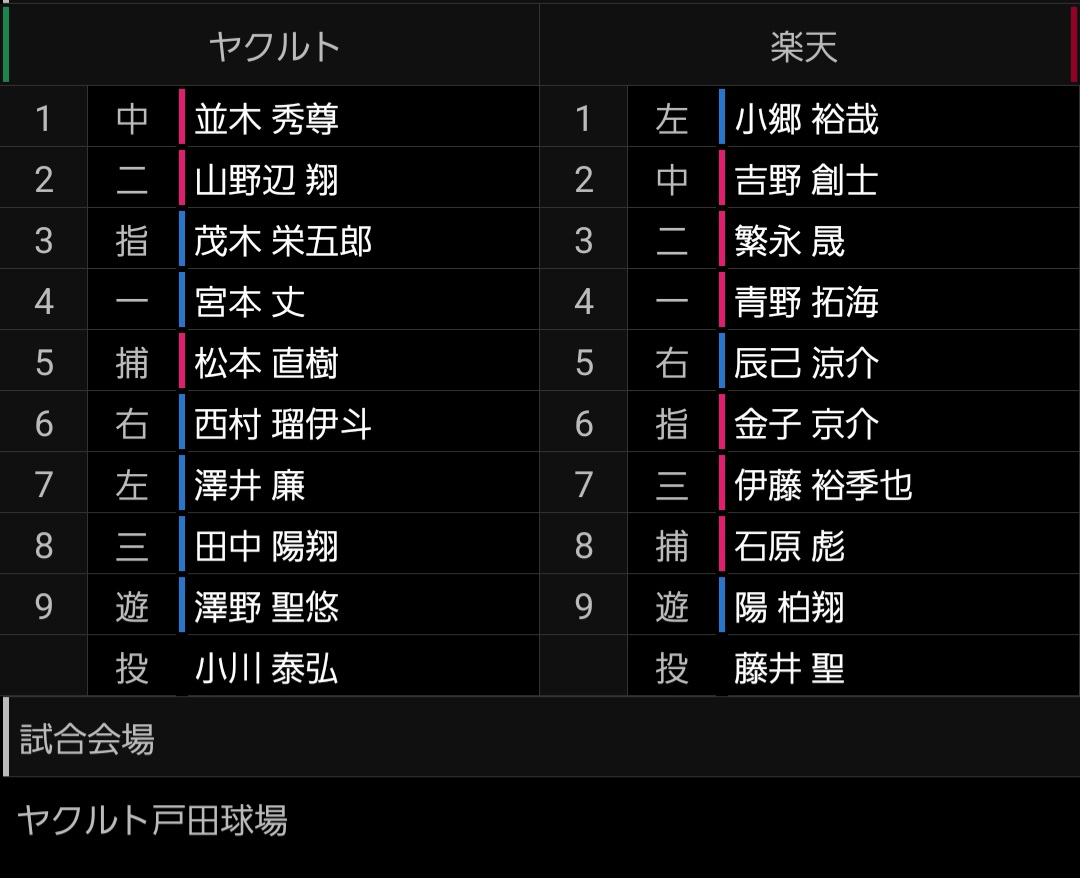Select catcher 松本 直樹
The width and height of the screenshot is (1080, 878).
click(267, 363)
